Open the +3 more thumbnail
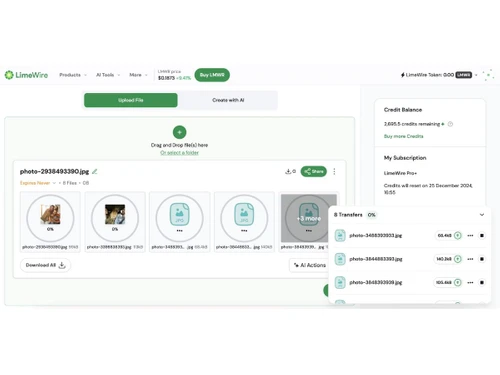Screen dimensions: 500x375 pyautogui.click(x=309, y=218)
